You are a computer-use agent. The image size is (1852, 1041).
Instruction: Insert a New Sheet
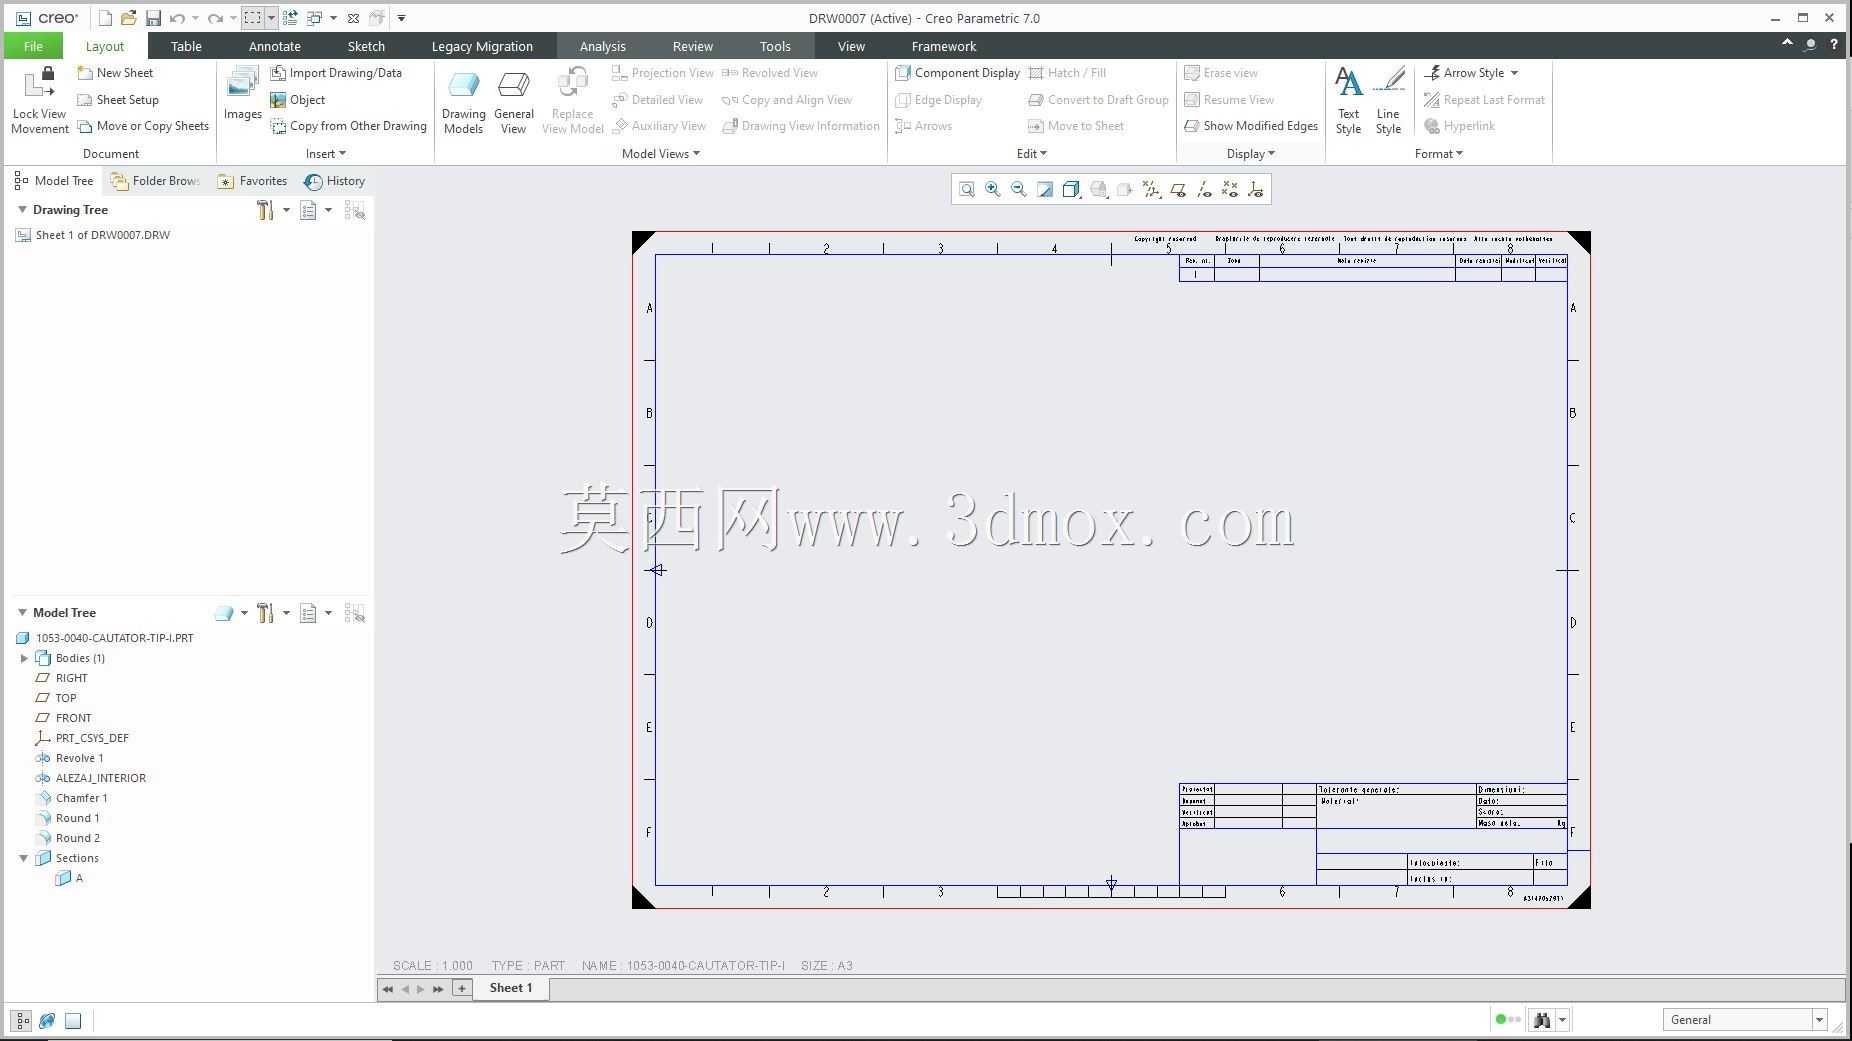(x=116, y=73)
